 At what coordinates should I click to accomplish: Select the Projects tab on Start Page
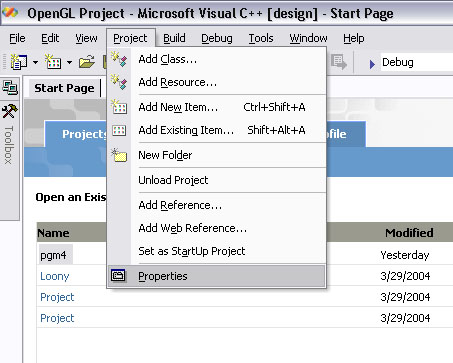click(x=75, y=134)
